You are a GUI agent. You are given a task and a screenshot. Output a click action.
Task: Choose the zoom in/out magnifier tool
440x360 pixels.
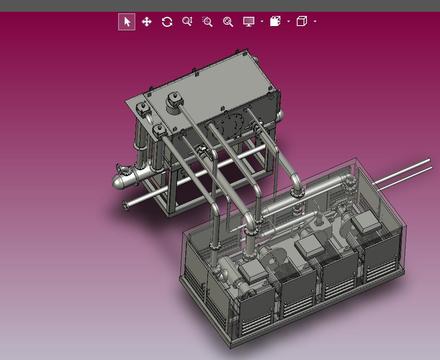(187, 22)
